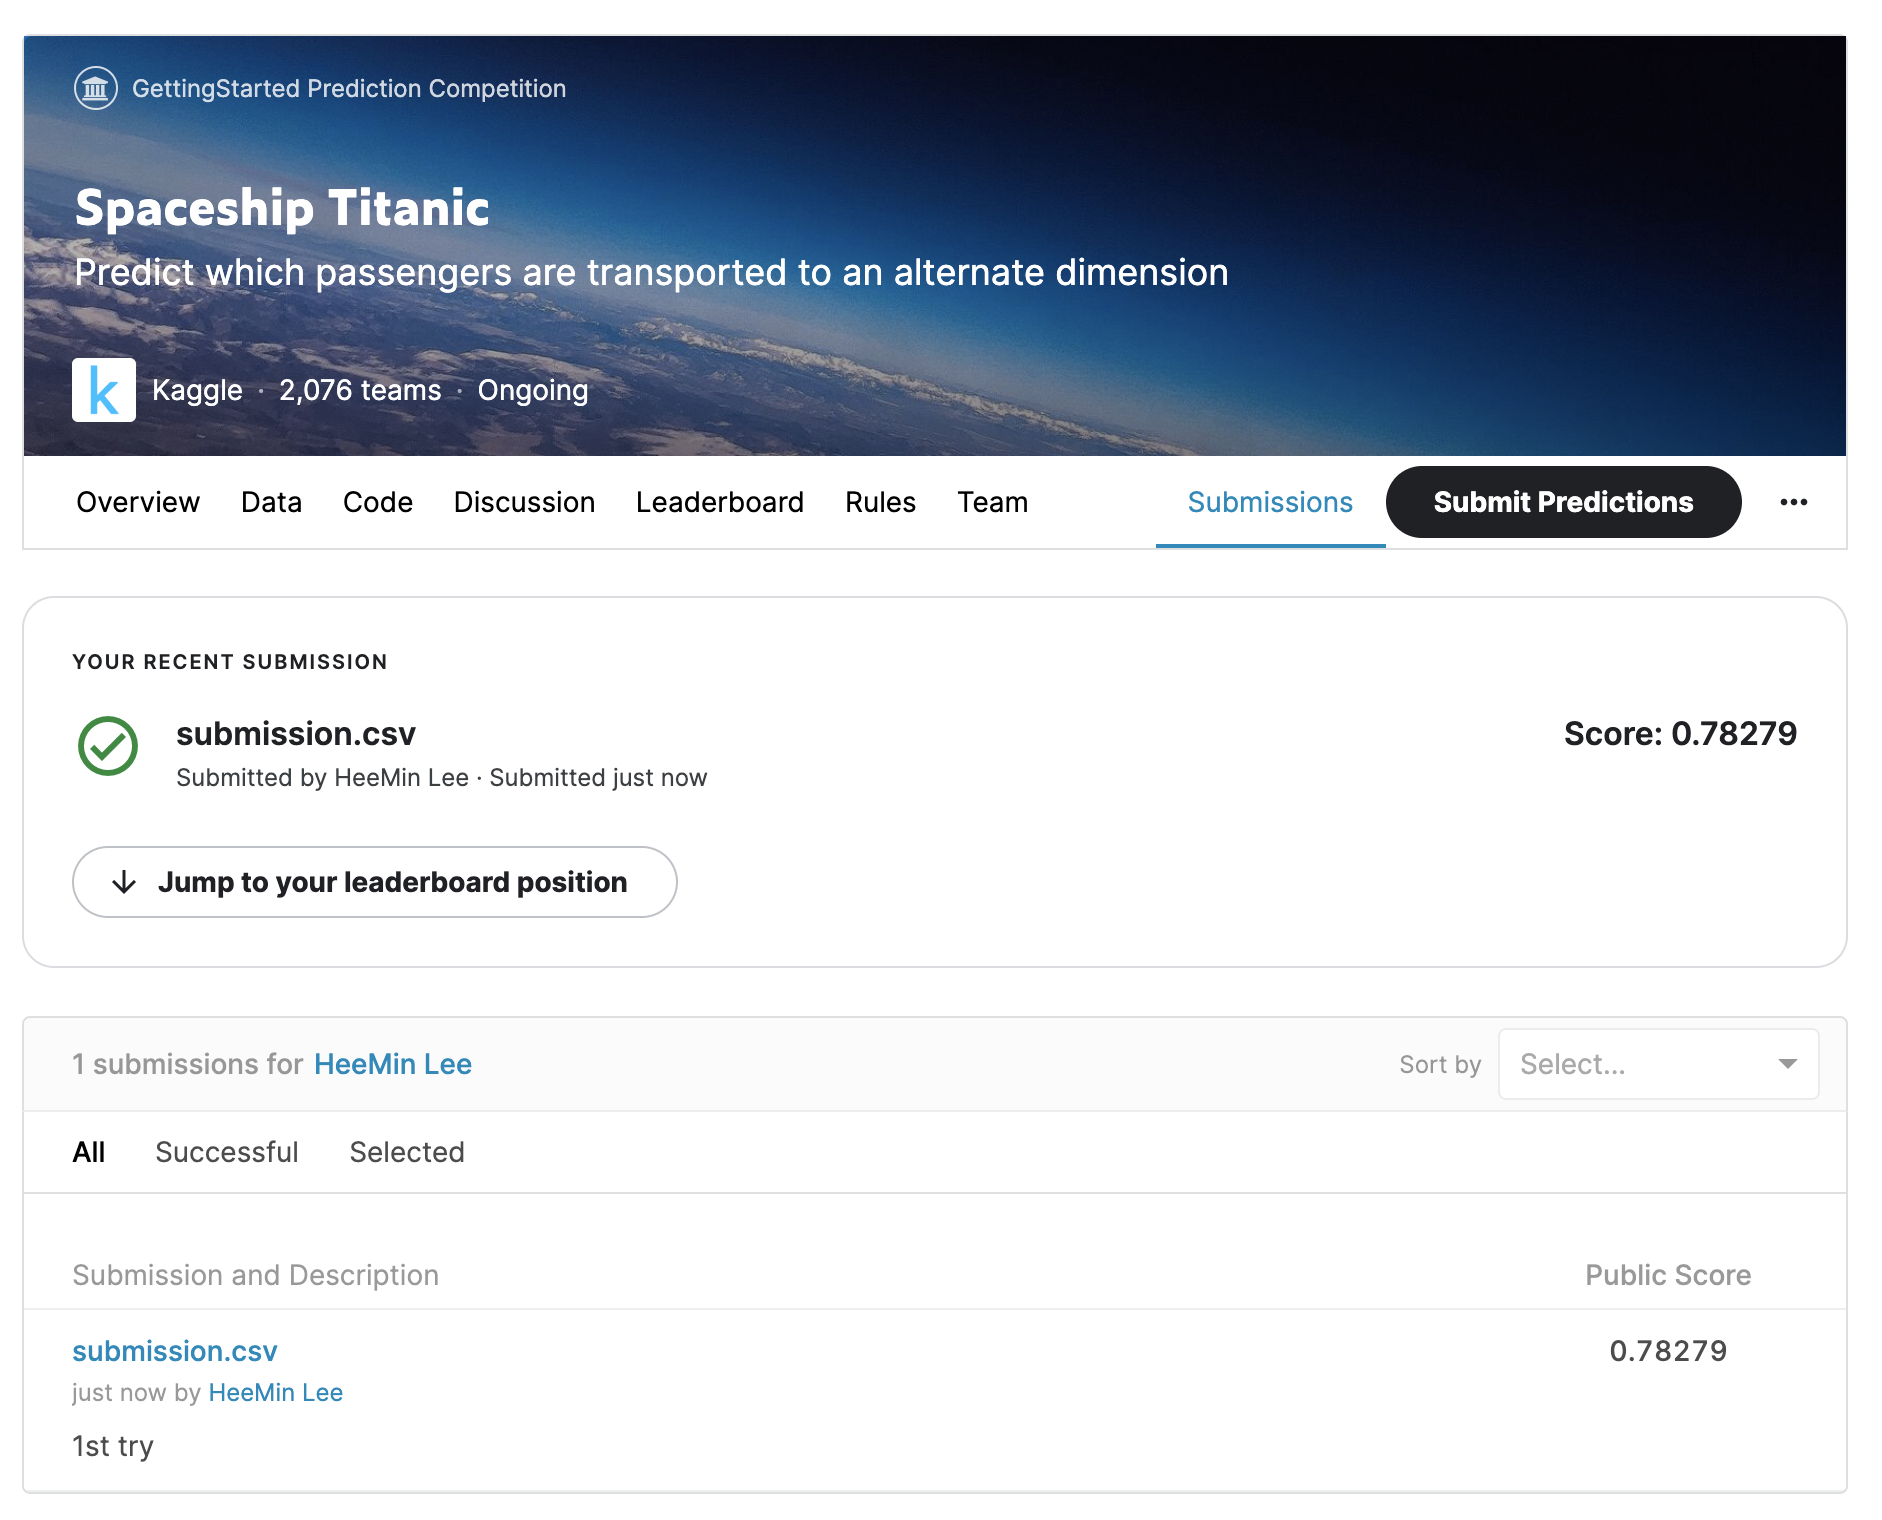Screen dimensions: 1882x1520
Task: Show All submissions filter
Action: point(88,1152)
